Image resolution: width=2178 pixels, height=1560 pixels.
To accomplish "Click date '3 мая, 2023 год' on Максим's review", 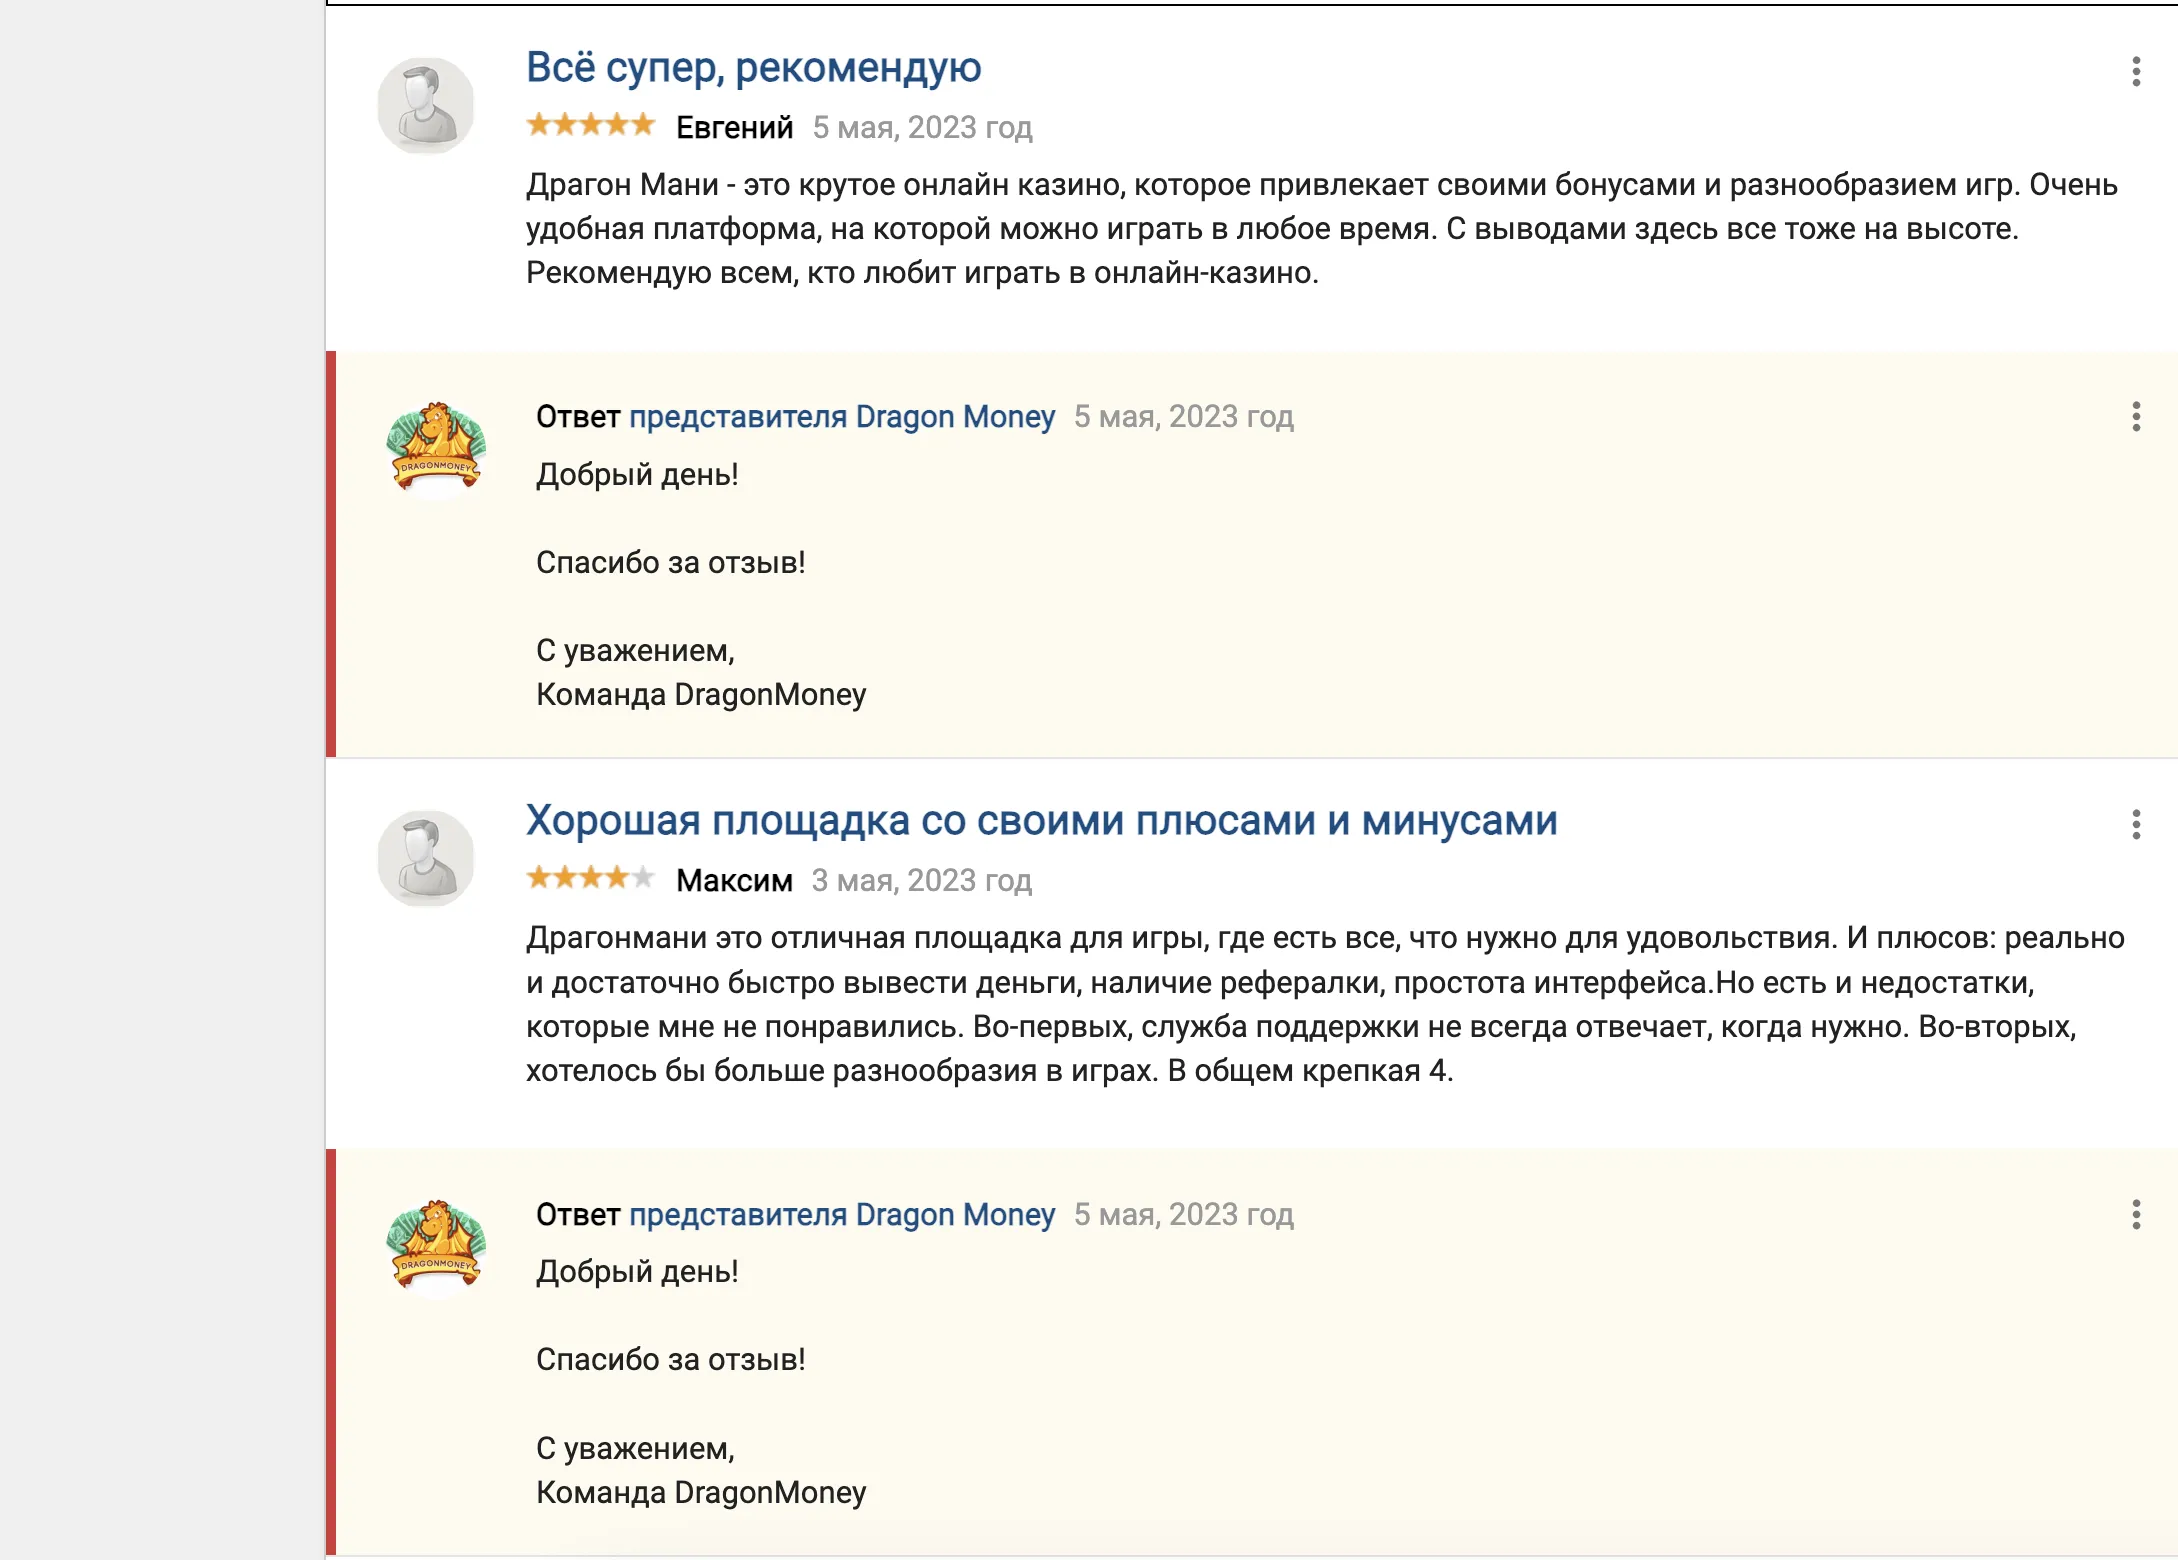I will pyautogui.click(x=922, y=881).
